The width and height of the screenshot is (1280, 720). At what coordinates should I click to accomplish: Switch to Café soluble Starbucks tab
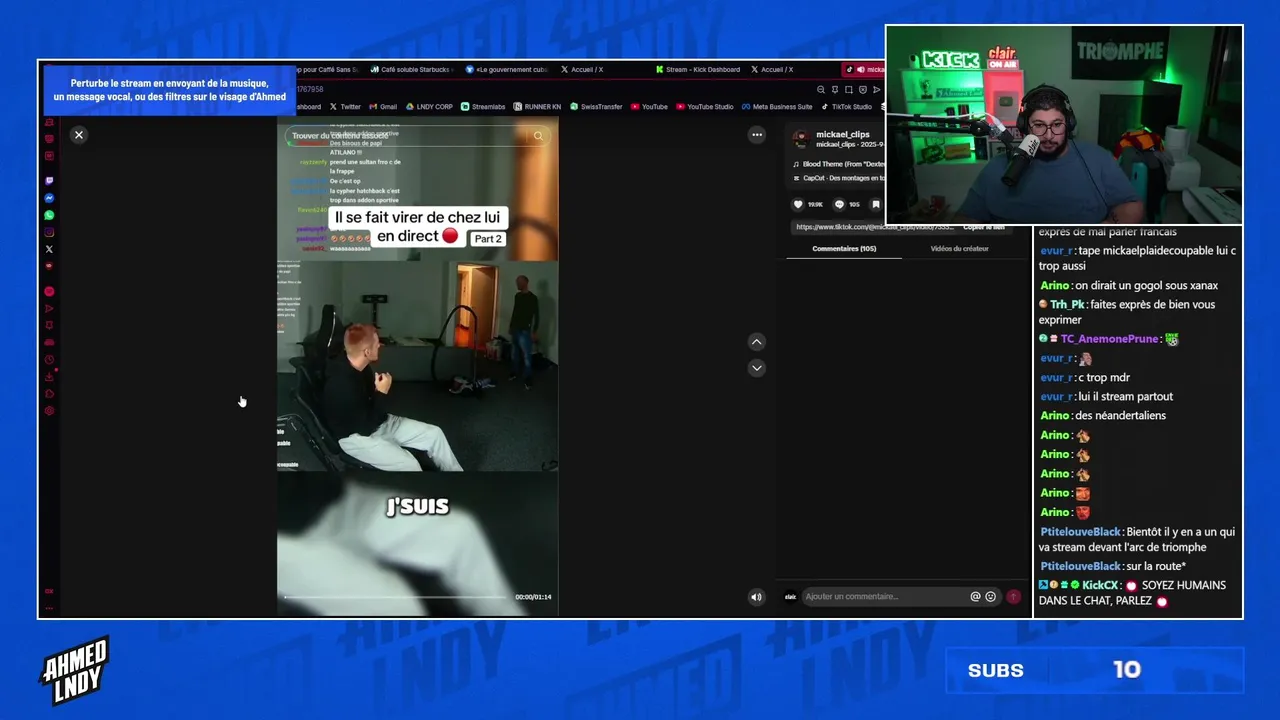pos(413,70)
